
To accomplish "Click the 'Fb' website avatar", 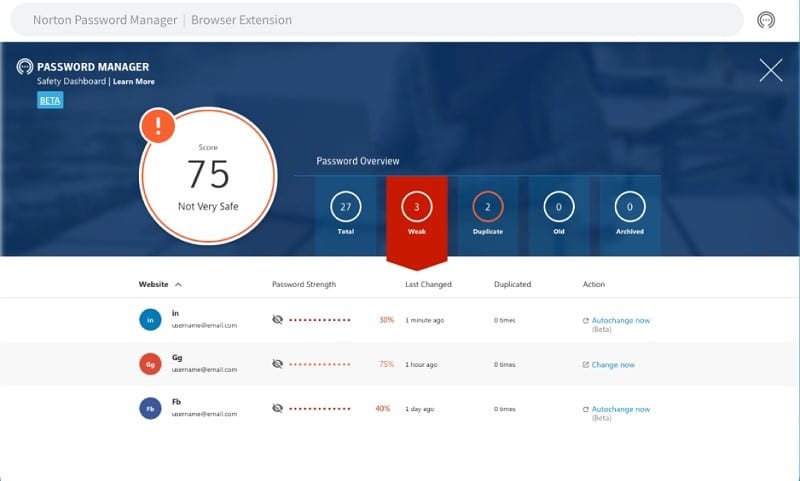I will (150, 409).
